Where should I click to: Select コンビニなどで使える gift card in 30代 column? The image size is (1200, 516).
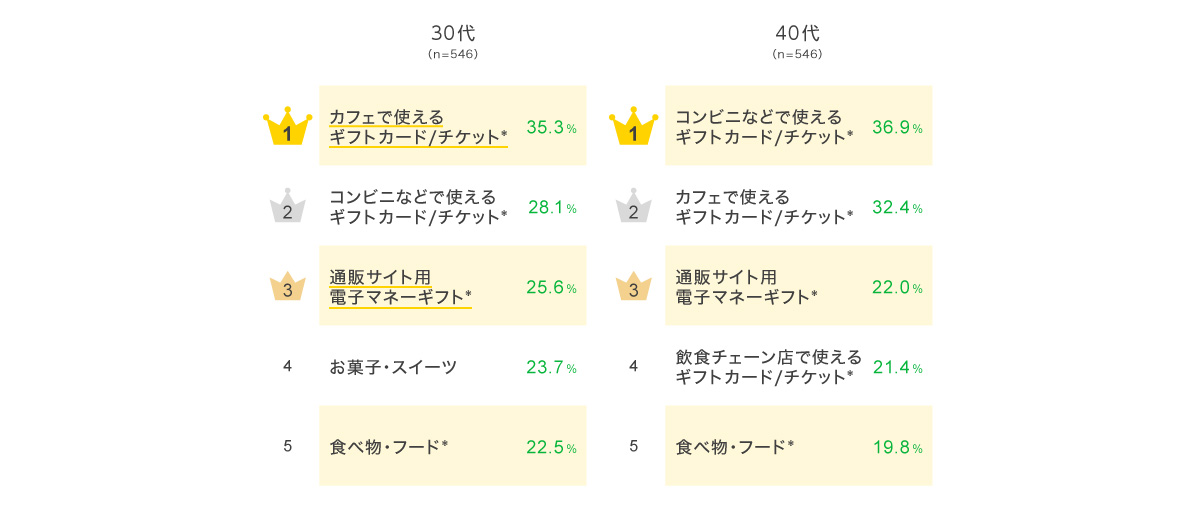[x=418, y=207]
